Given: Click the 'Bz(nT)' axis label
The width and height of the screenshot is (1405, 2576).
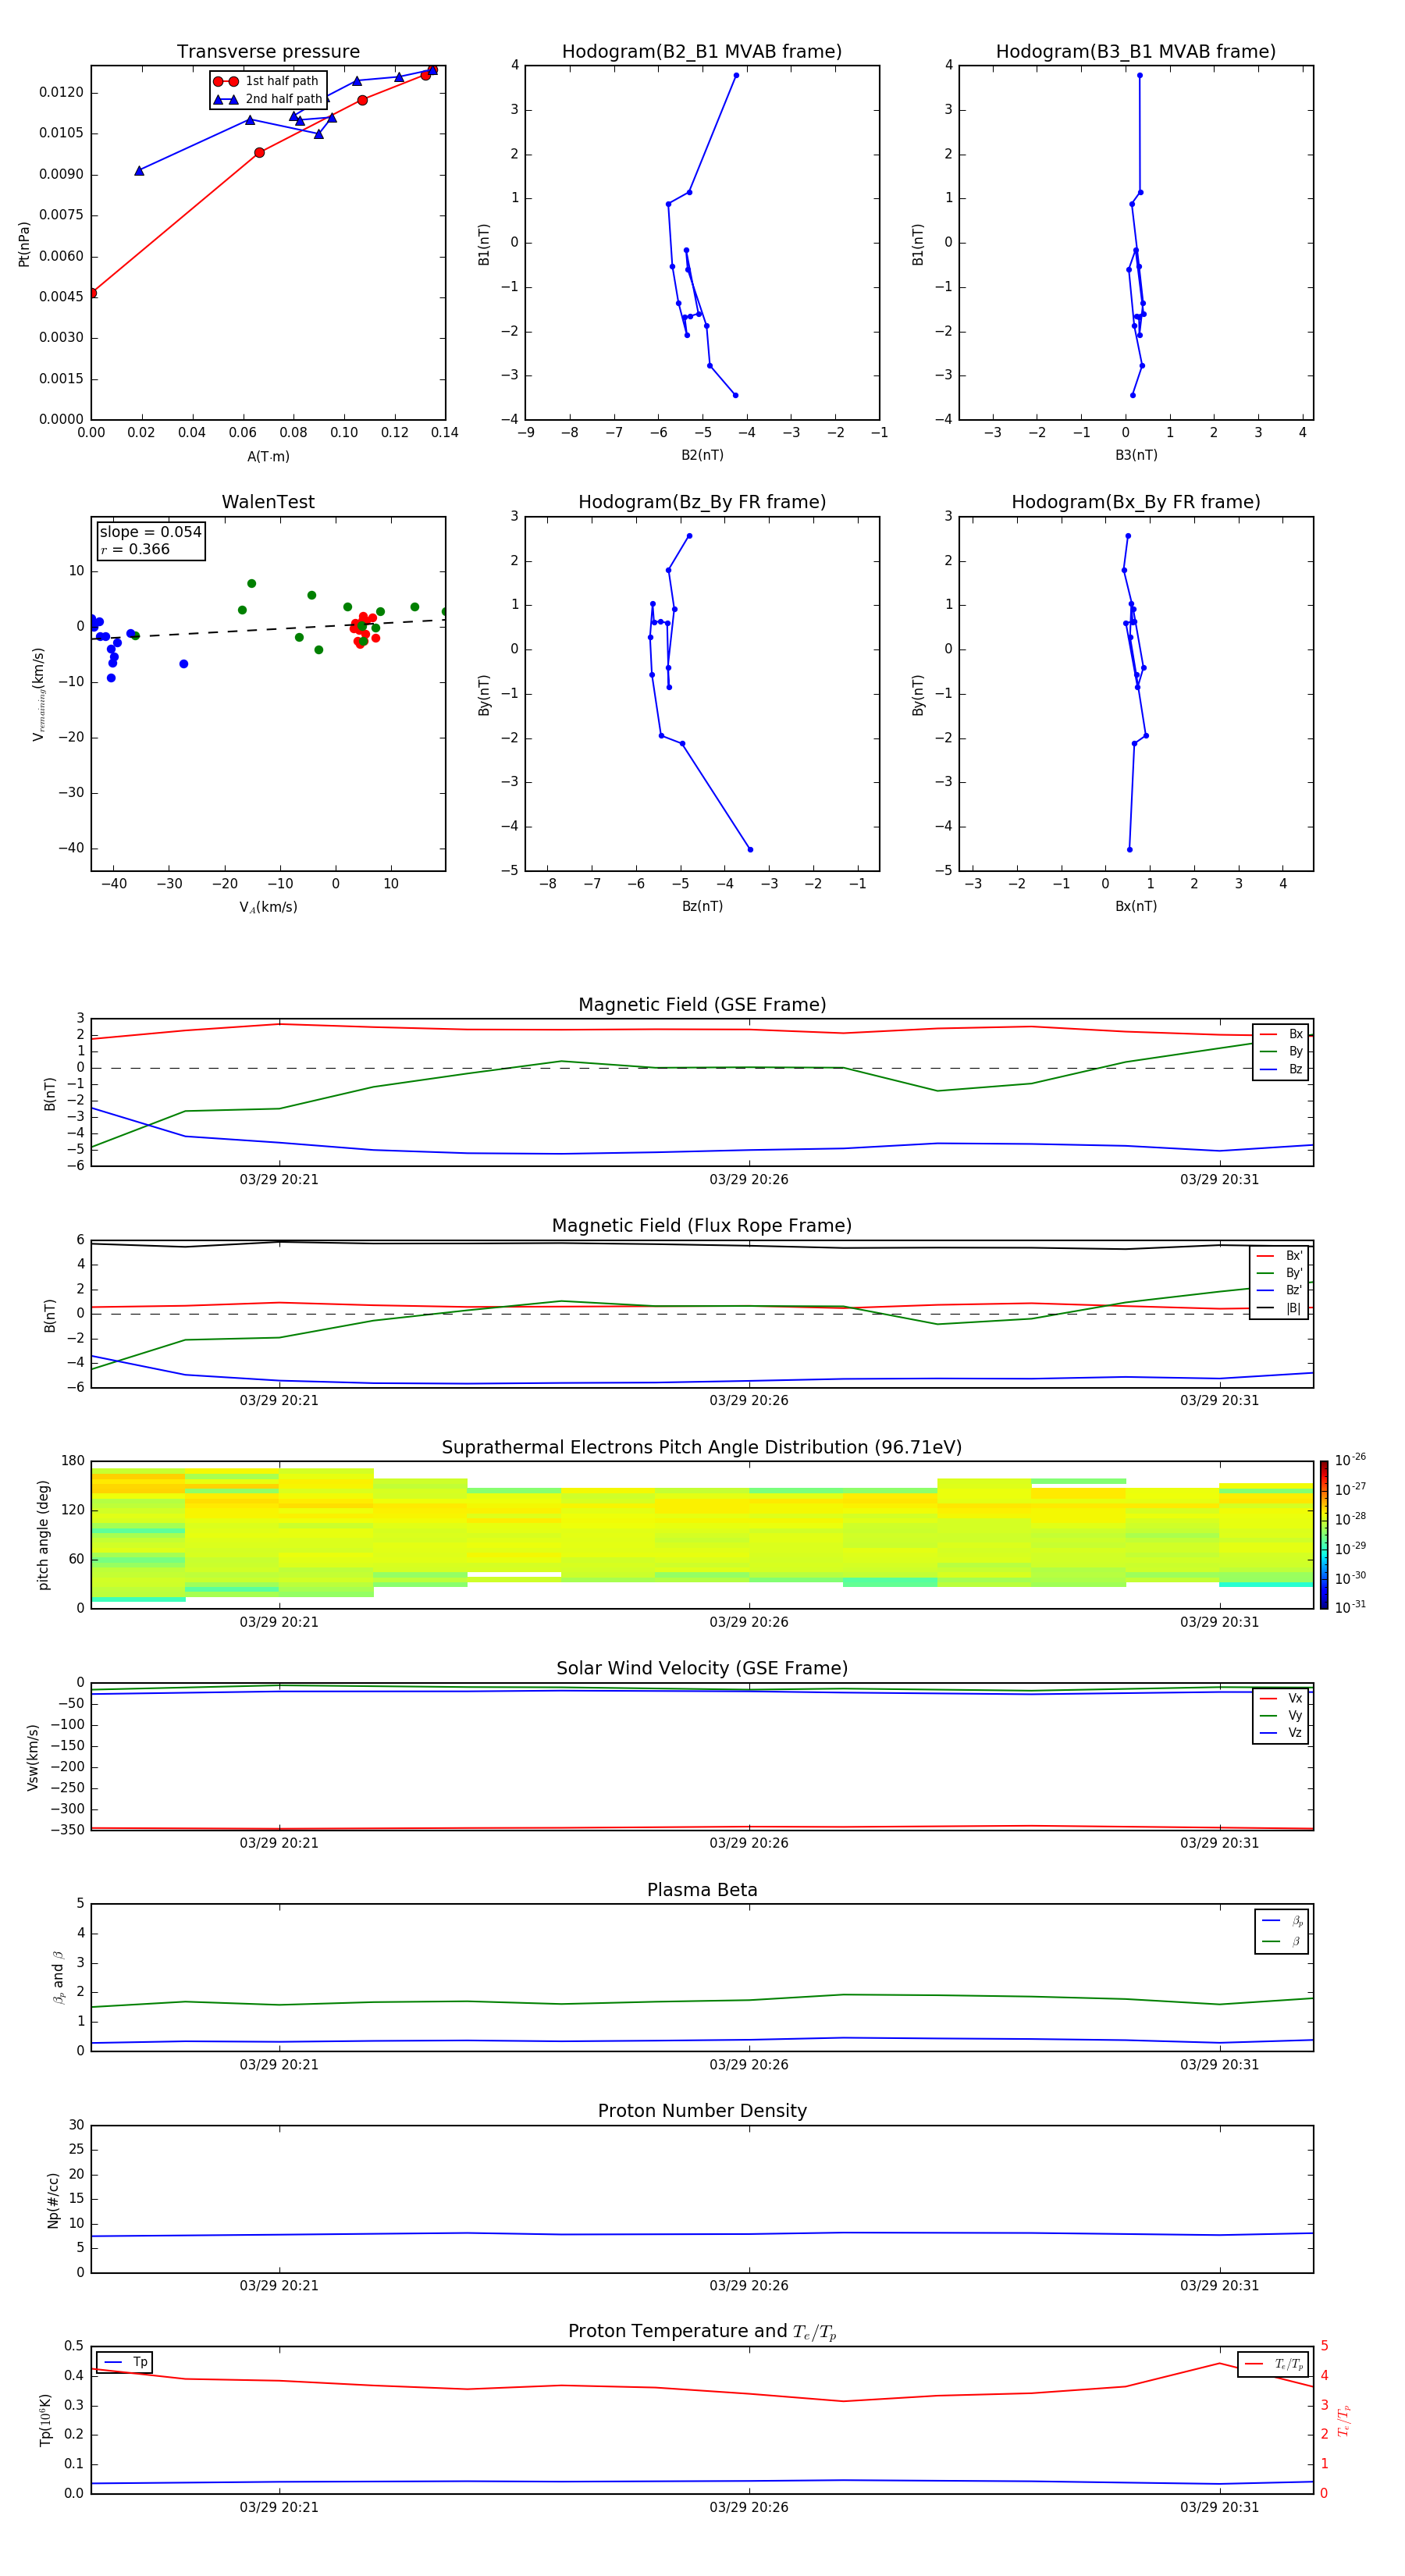Looking at the screenshot, I should click(x=702, y=906).
